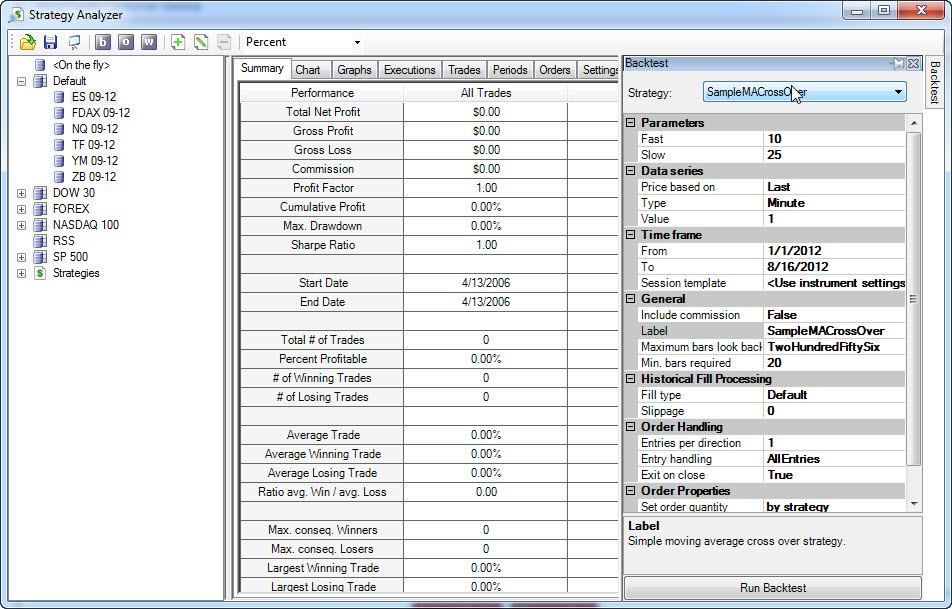Open the Strategy SampleMACrossOver dropdown
This screenshot has height=609, width=952.
coord(804,92)
